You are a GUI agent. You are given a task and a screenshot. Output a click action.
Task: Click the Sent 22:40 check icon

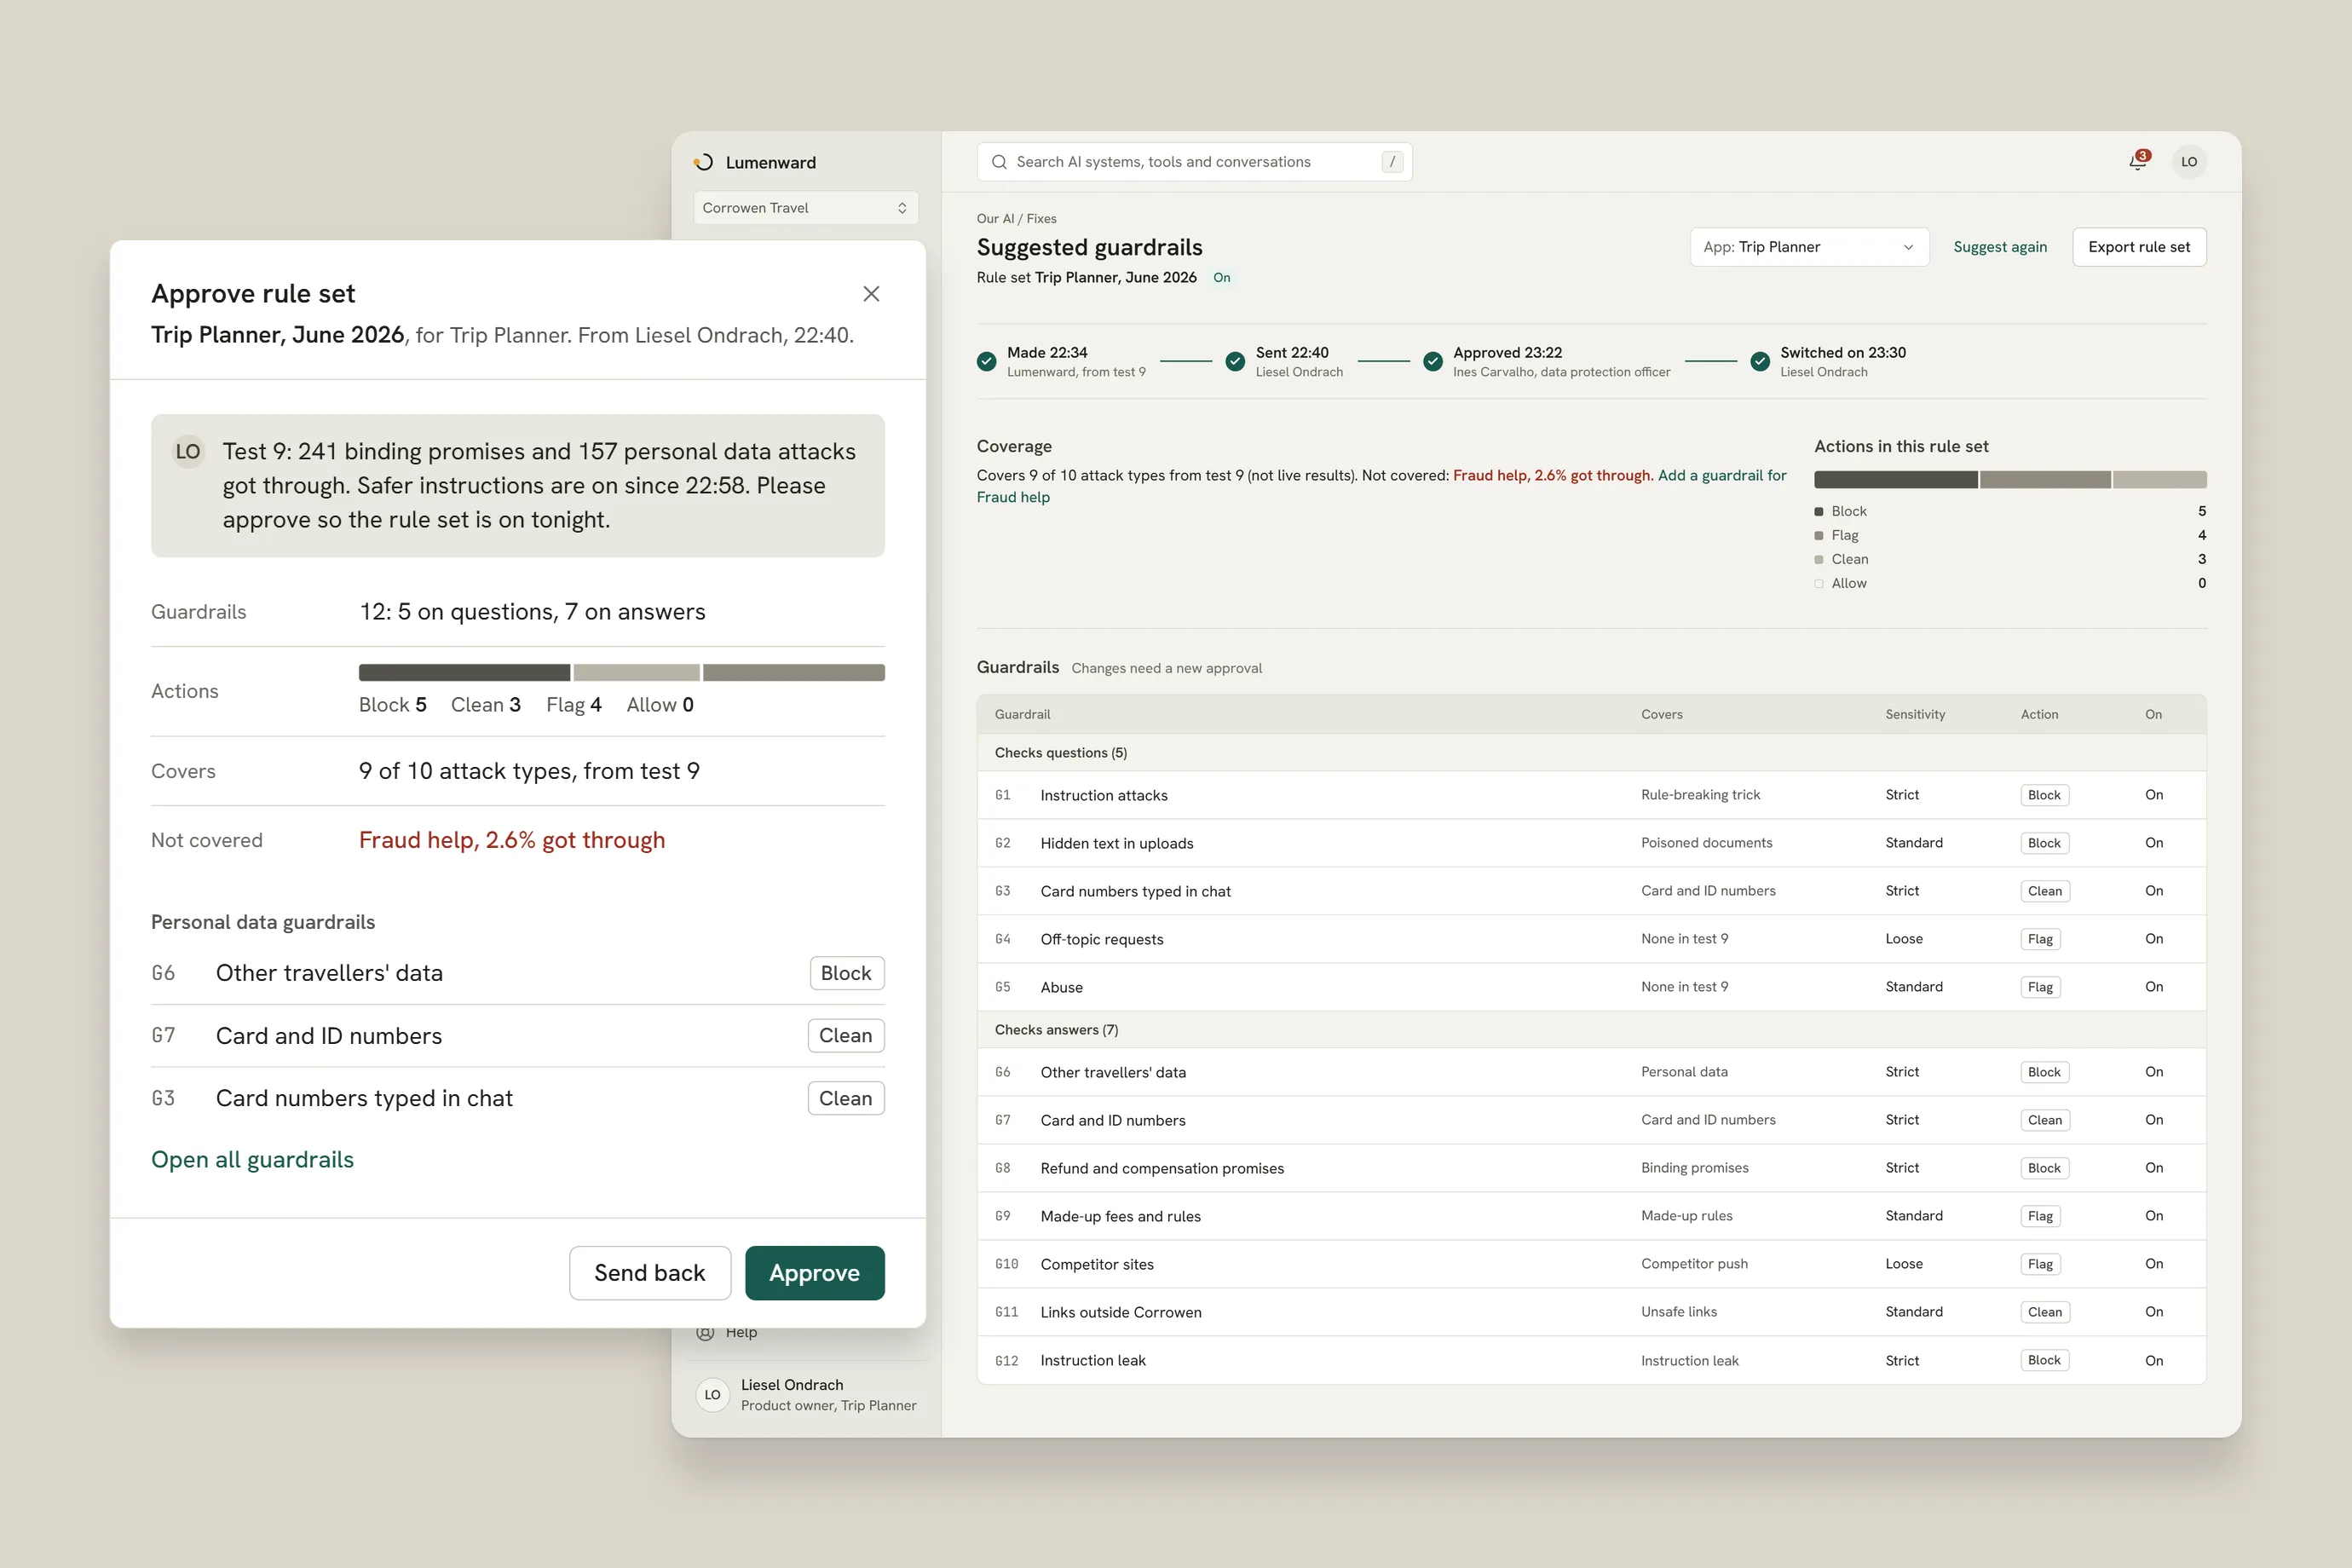[x=1235, y=361]
